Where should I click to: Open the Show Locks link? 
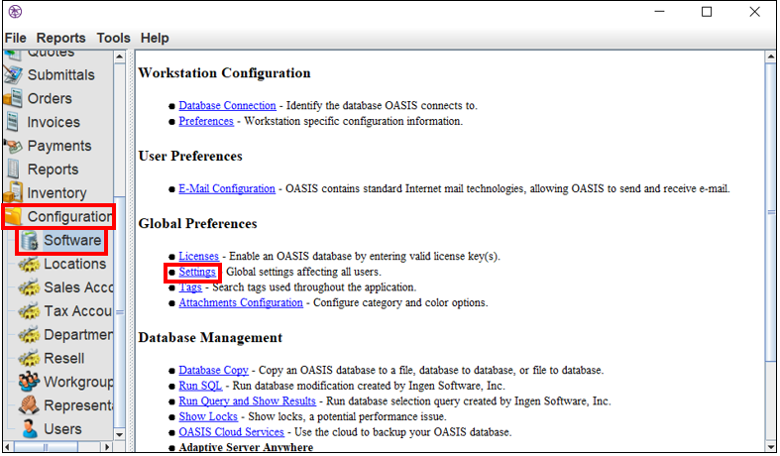click(x=208, y=416)
